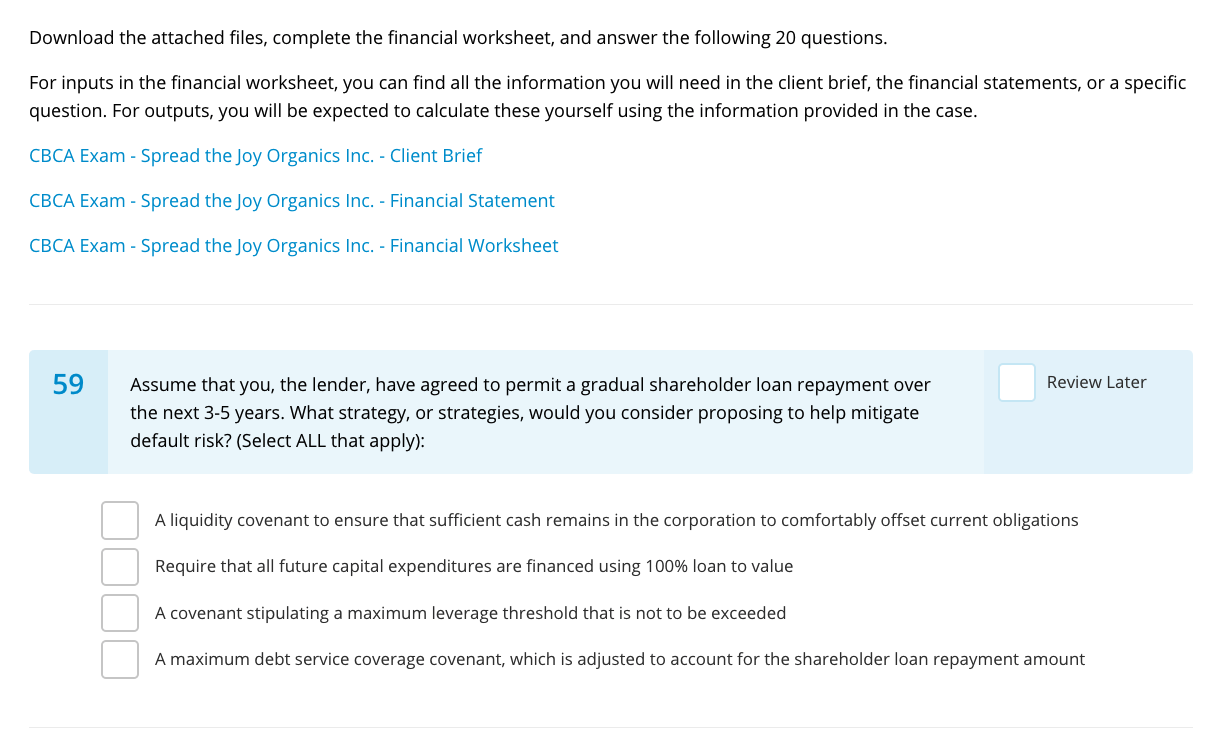
Task: Click the liquidity covenant option text
Action: click(616, 520)
